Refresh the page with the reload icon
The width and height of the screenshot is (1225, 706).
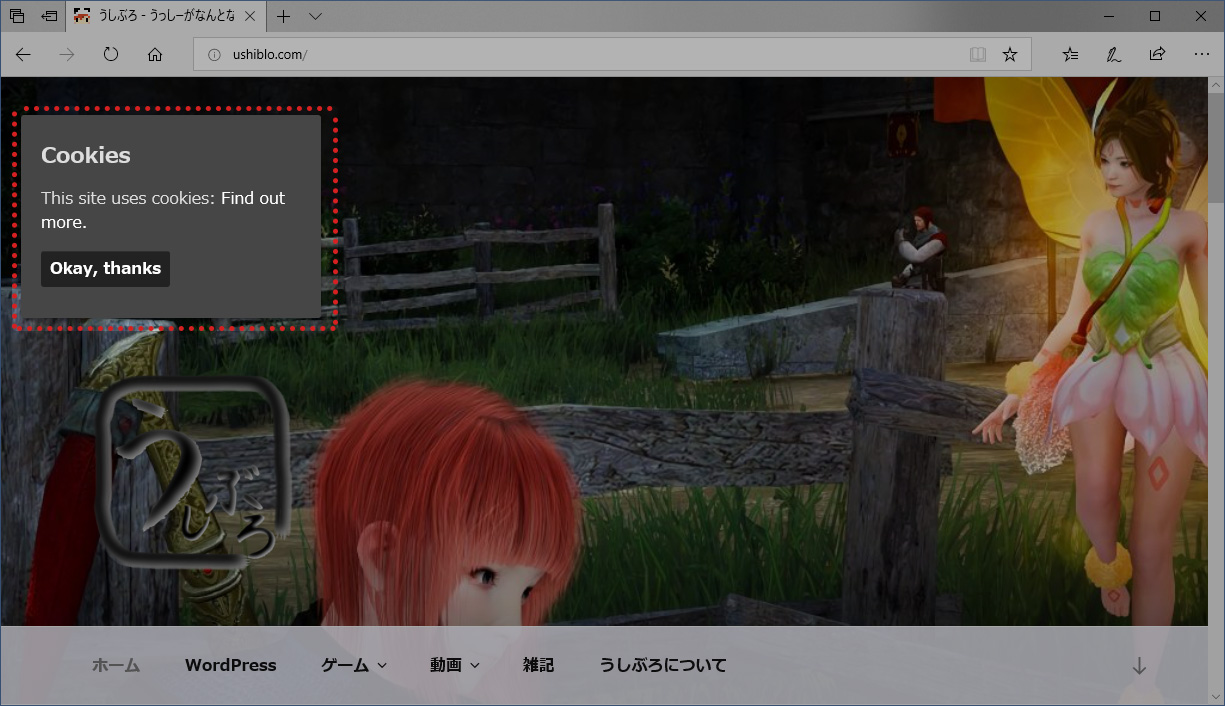tap(111, 54)
